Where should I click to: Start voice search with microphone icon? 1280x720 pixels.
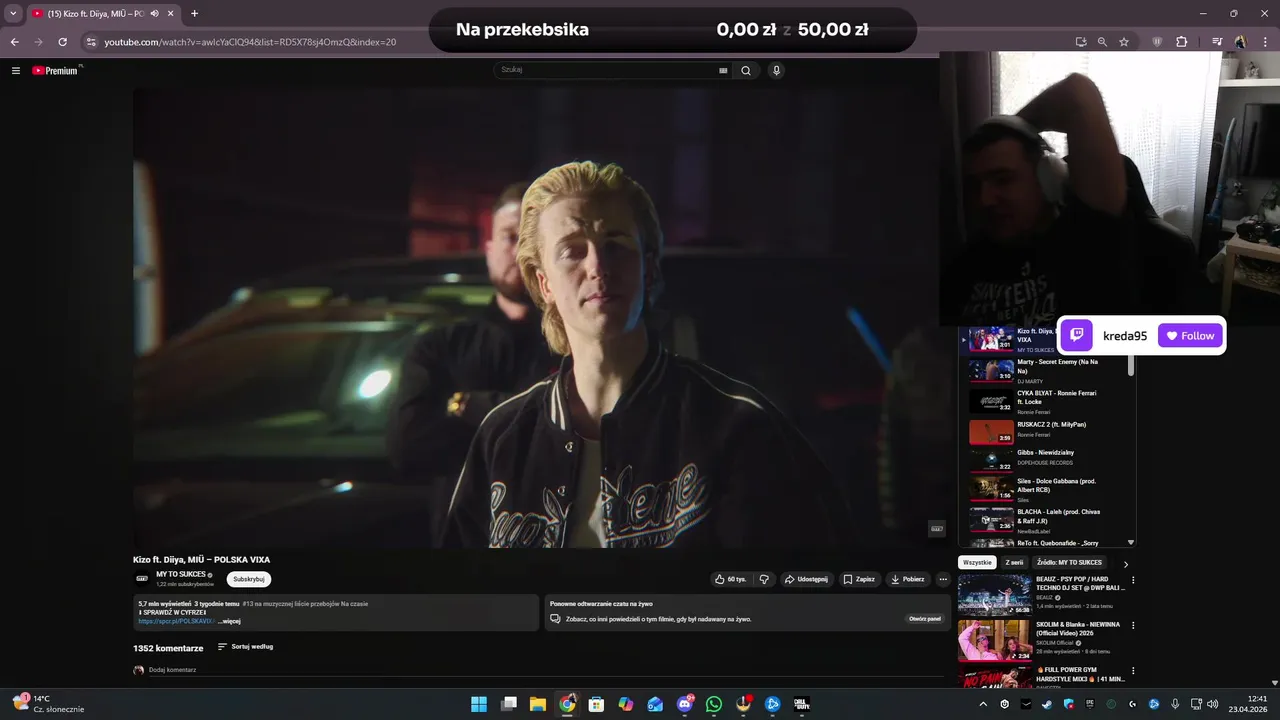tap(776, 71)
